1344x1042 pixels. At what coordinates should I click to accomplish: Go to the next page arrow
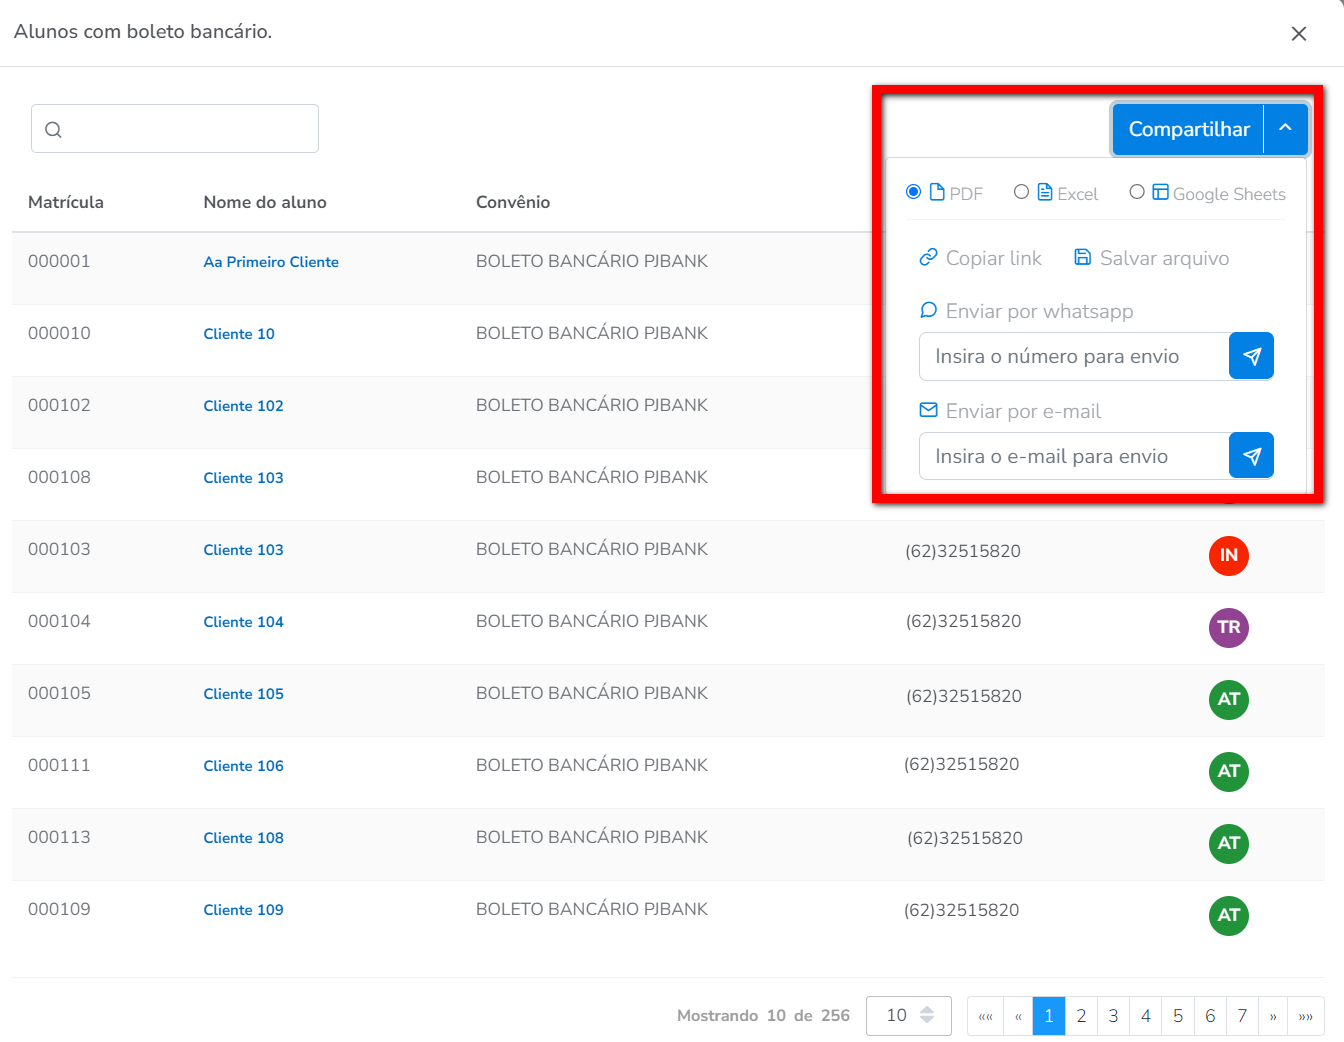point(1273,1016)
